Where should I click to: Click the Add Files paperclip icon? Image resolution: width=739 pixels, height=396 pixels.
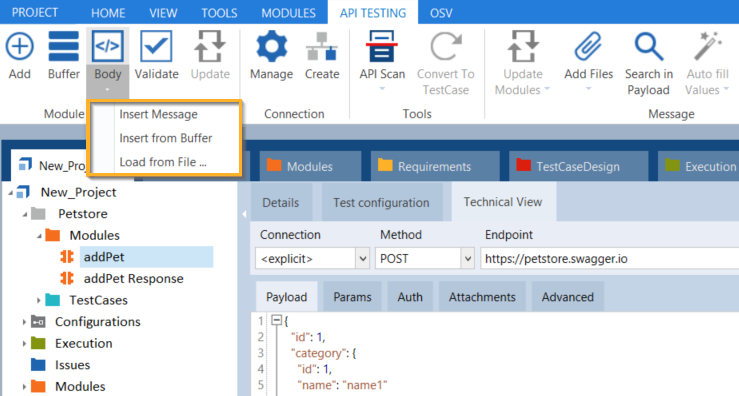pos(588,46)
